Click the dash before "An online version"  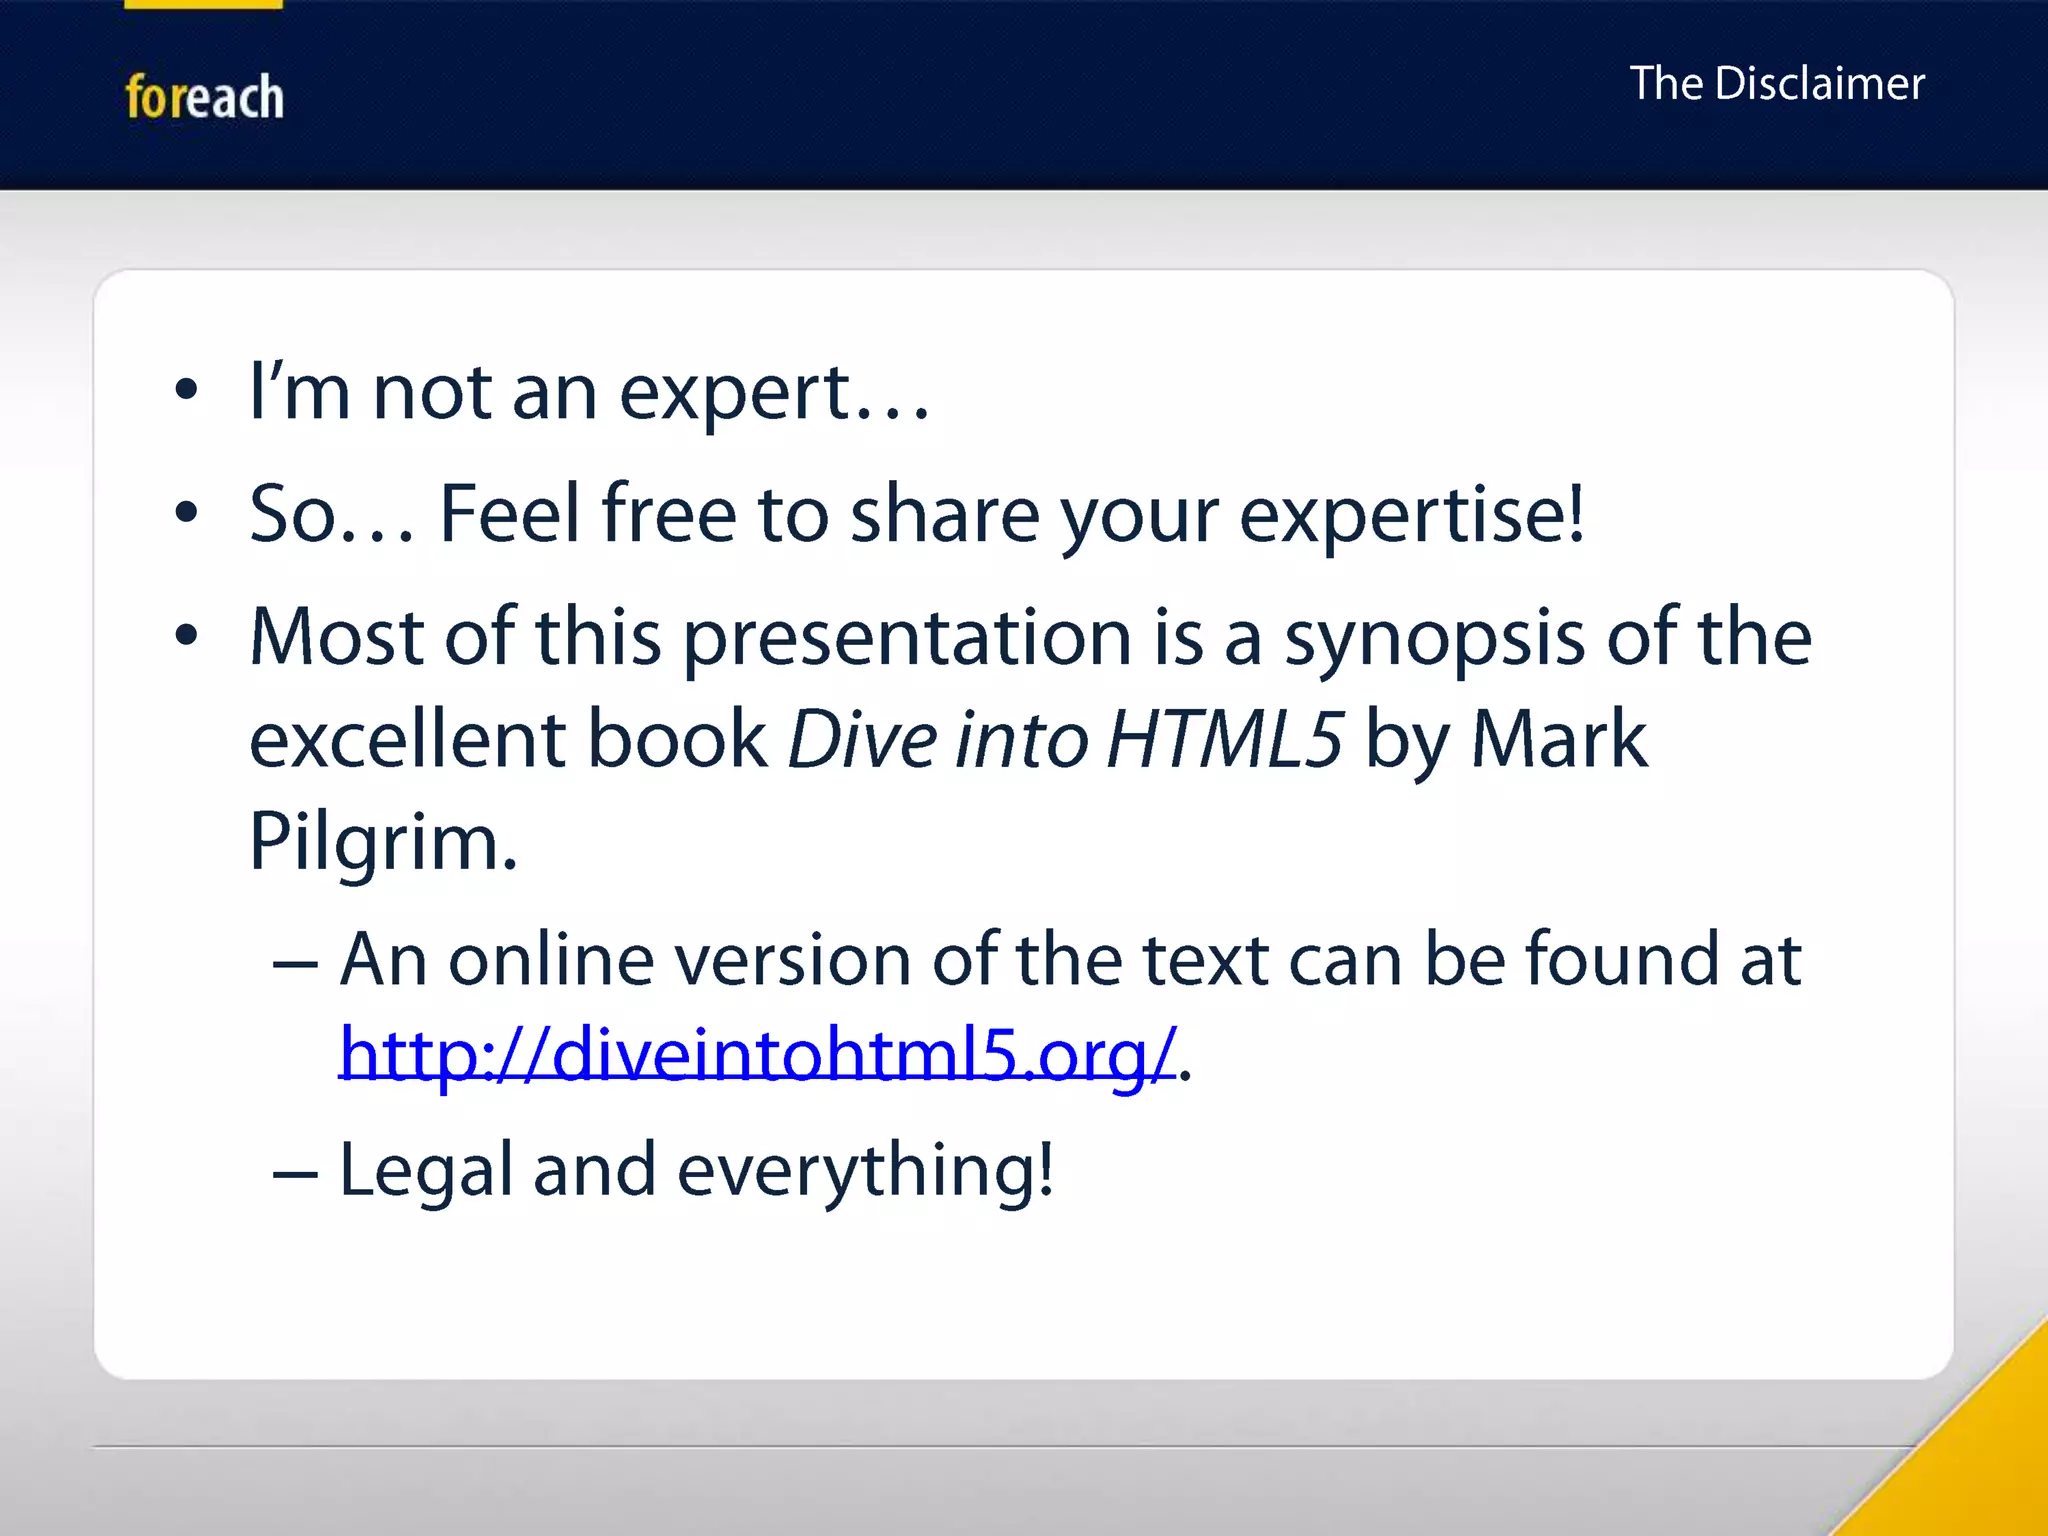point(295,965)
